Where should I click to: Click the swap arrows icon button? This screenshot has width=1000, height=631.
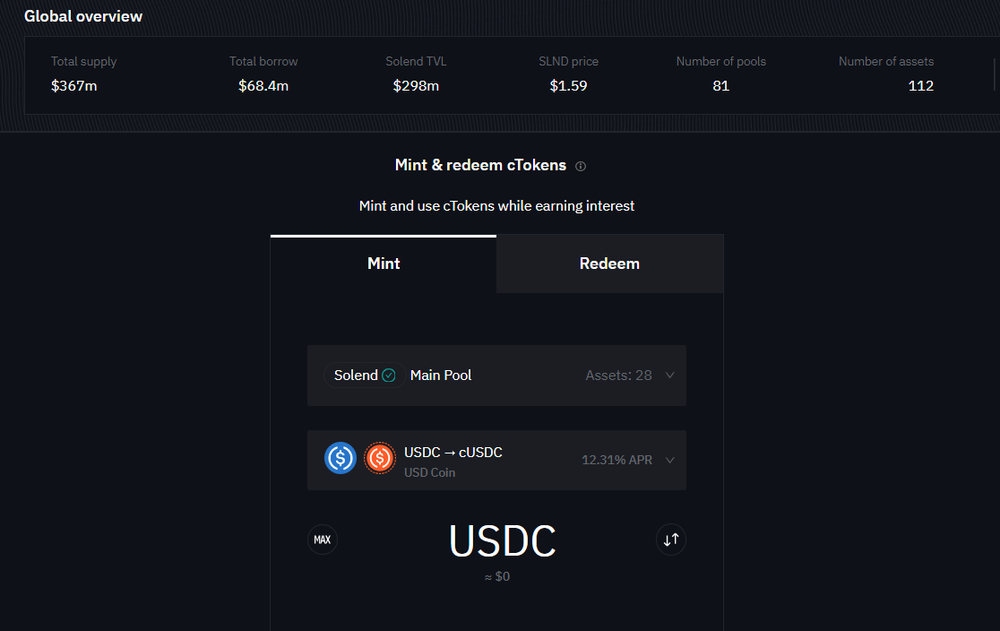tap(671, 540)
